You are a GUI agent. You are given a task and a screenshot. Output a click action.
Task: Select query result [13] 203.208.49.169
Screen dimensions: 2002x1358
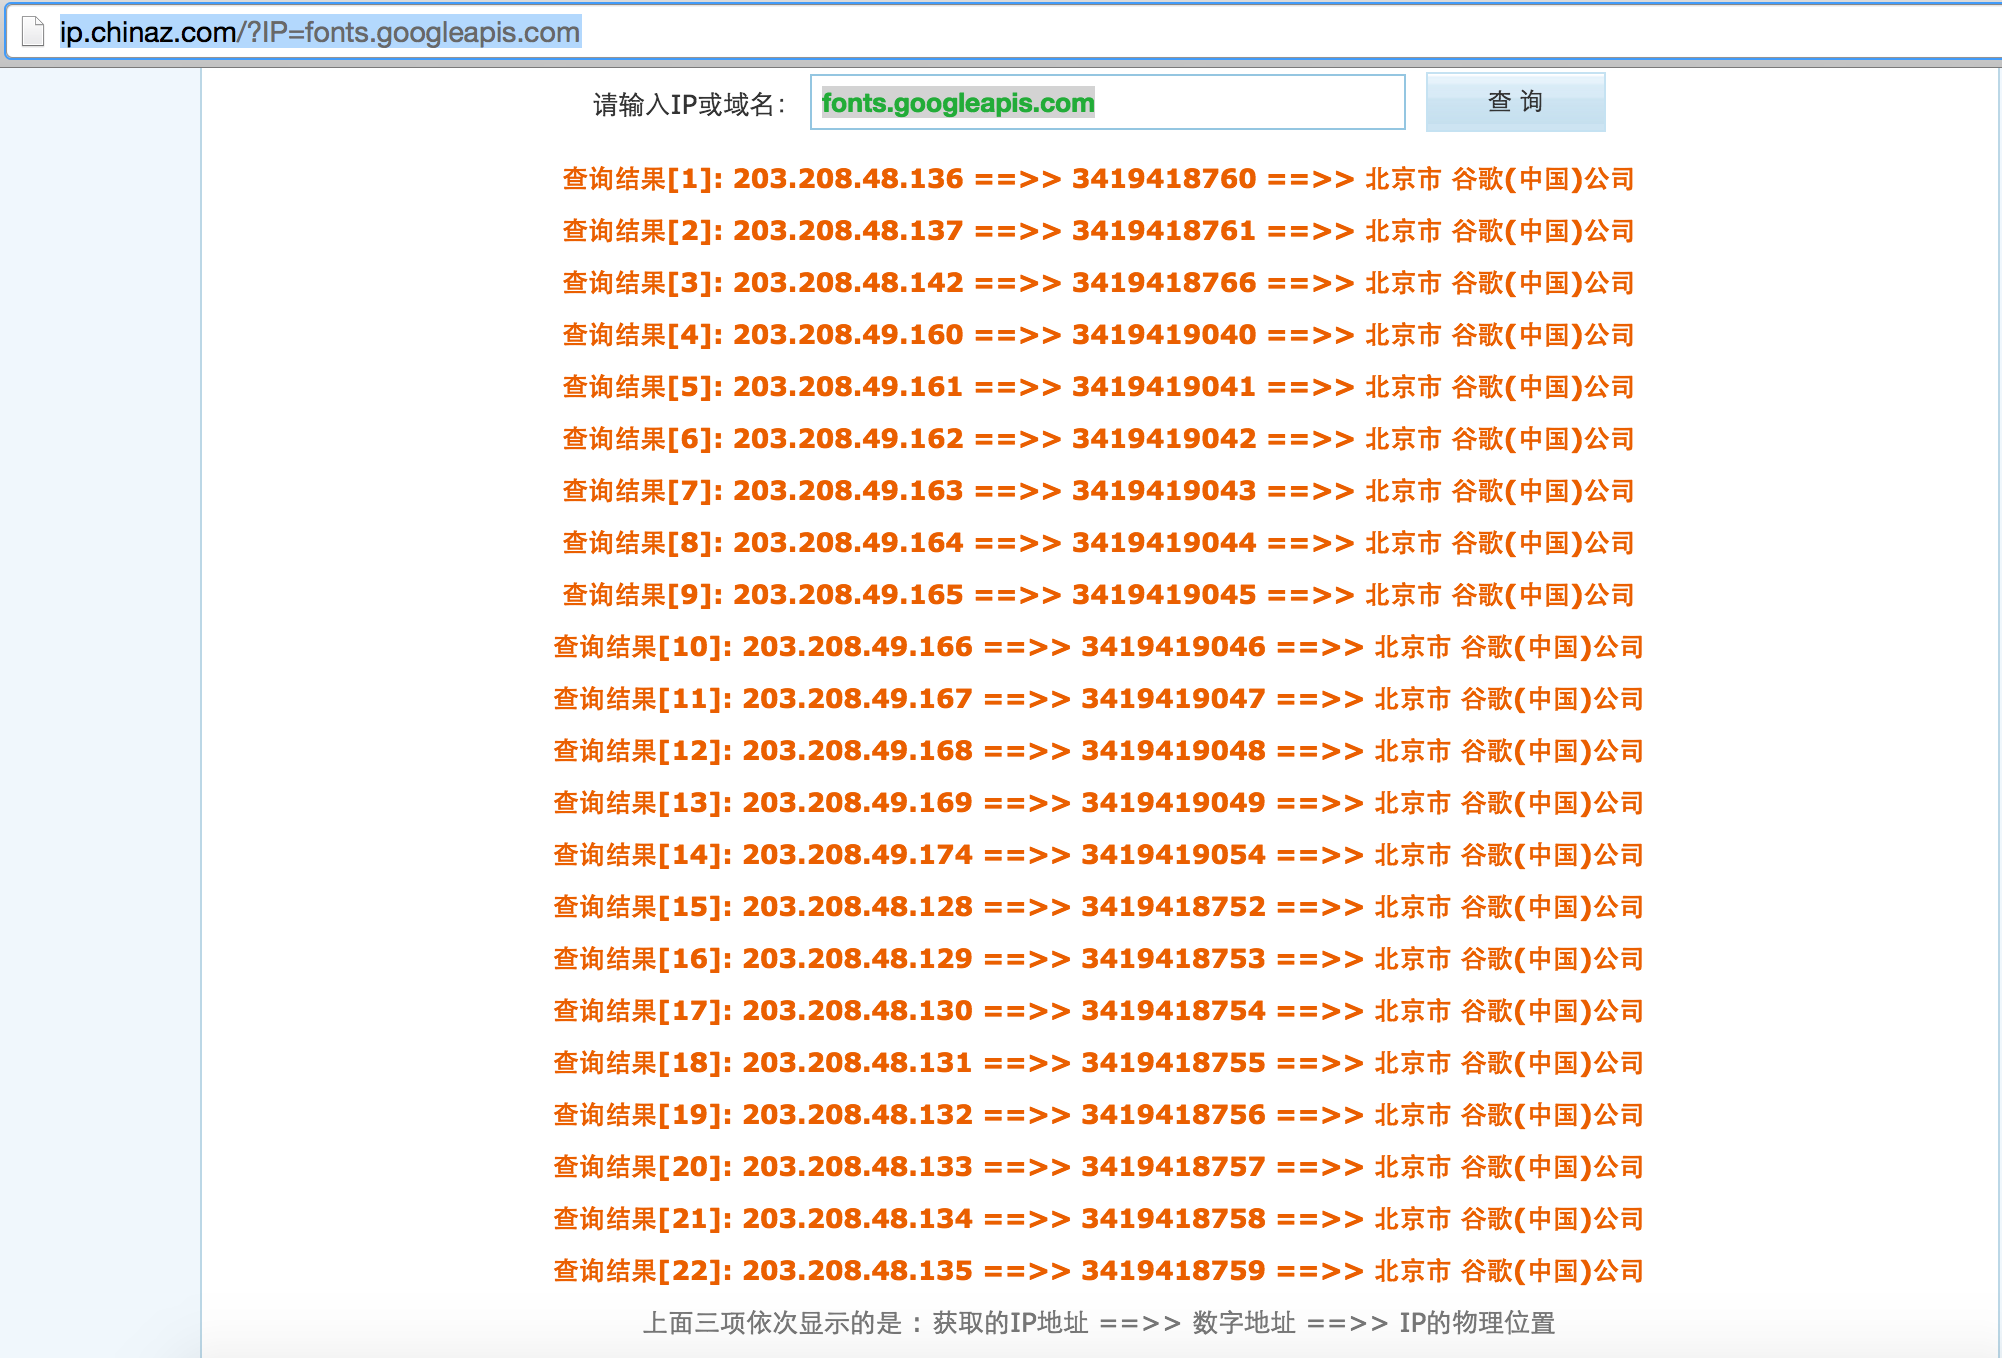pos(1098,803)
